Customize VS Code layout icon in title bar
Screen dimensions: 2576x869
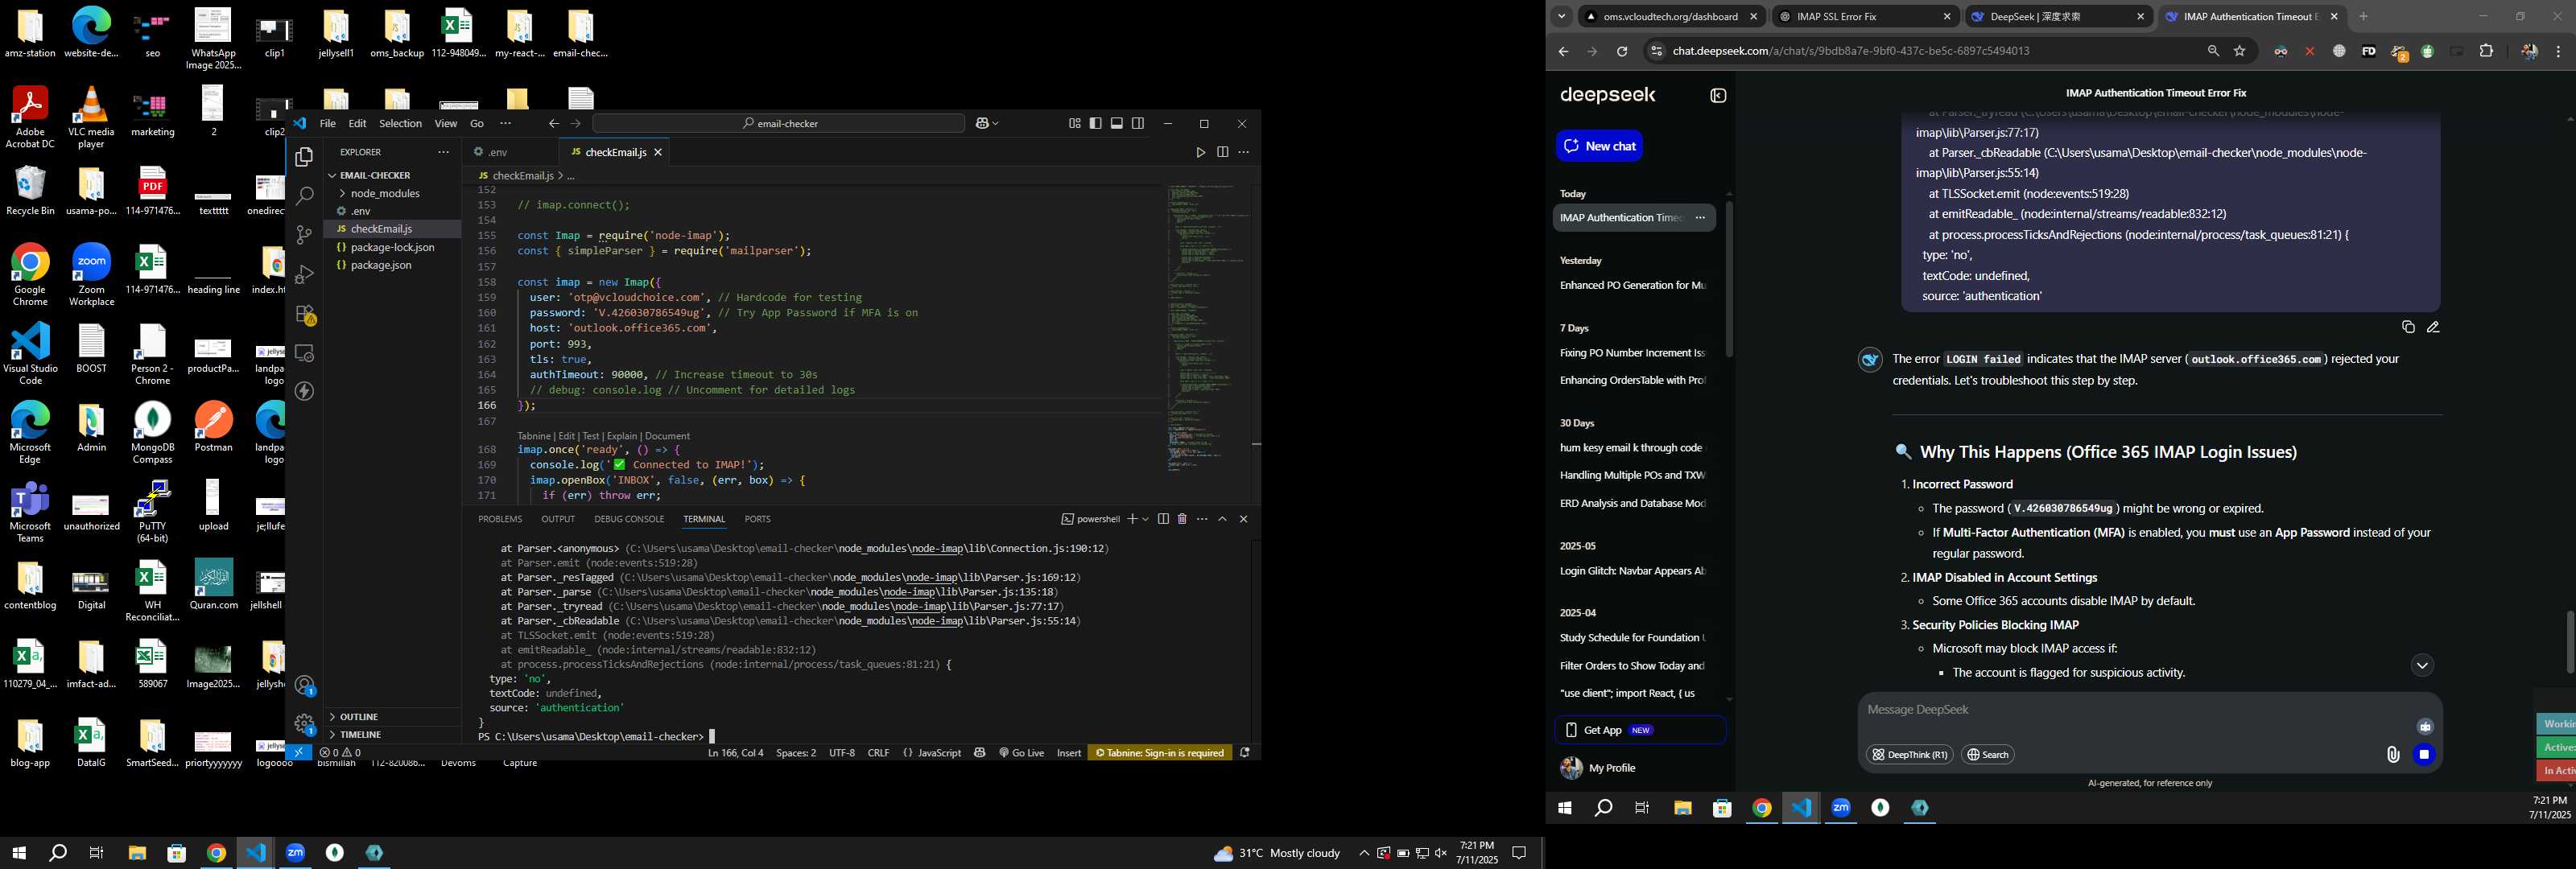[1074, 123]
